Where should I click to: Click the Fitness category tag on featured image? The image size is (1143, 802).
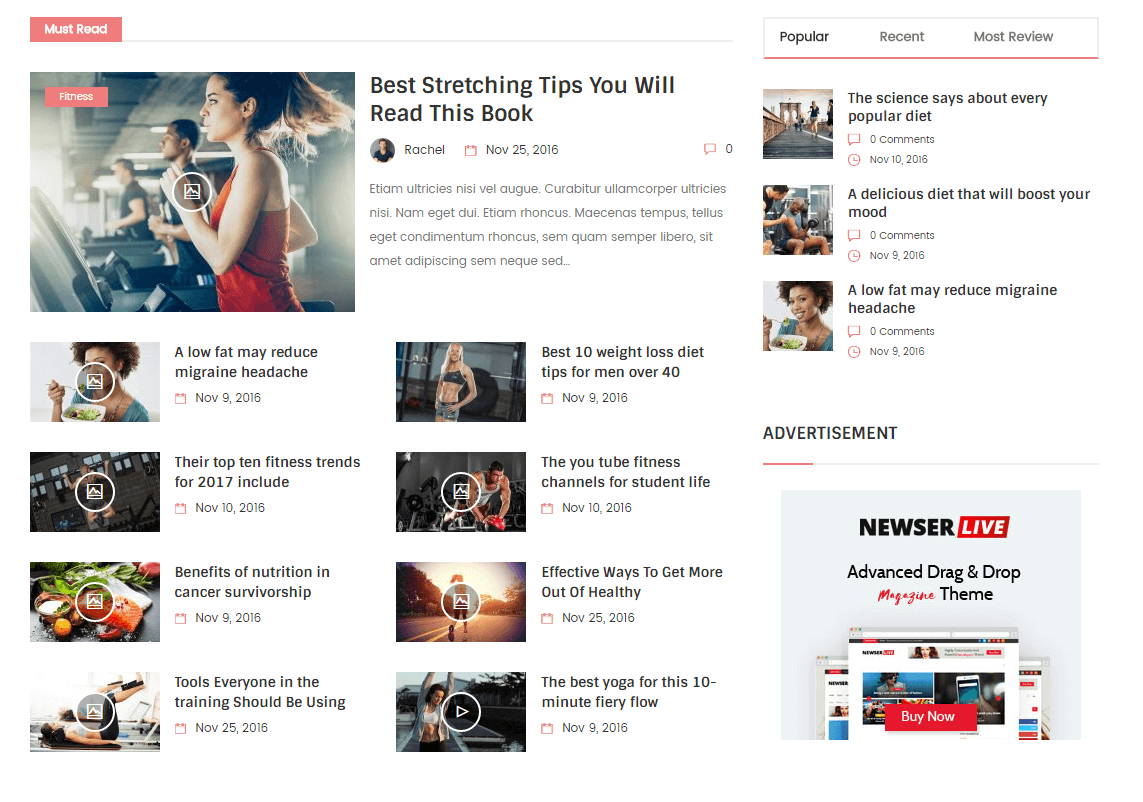click(76, 97)
